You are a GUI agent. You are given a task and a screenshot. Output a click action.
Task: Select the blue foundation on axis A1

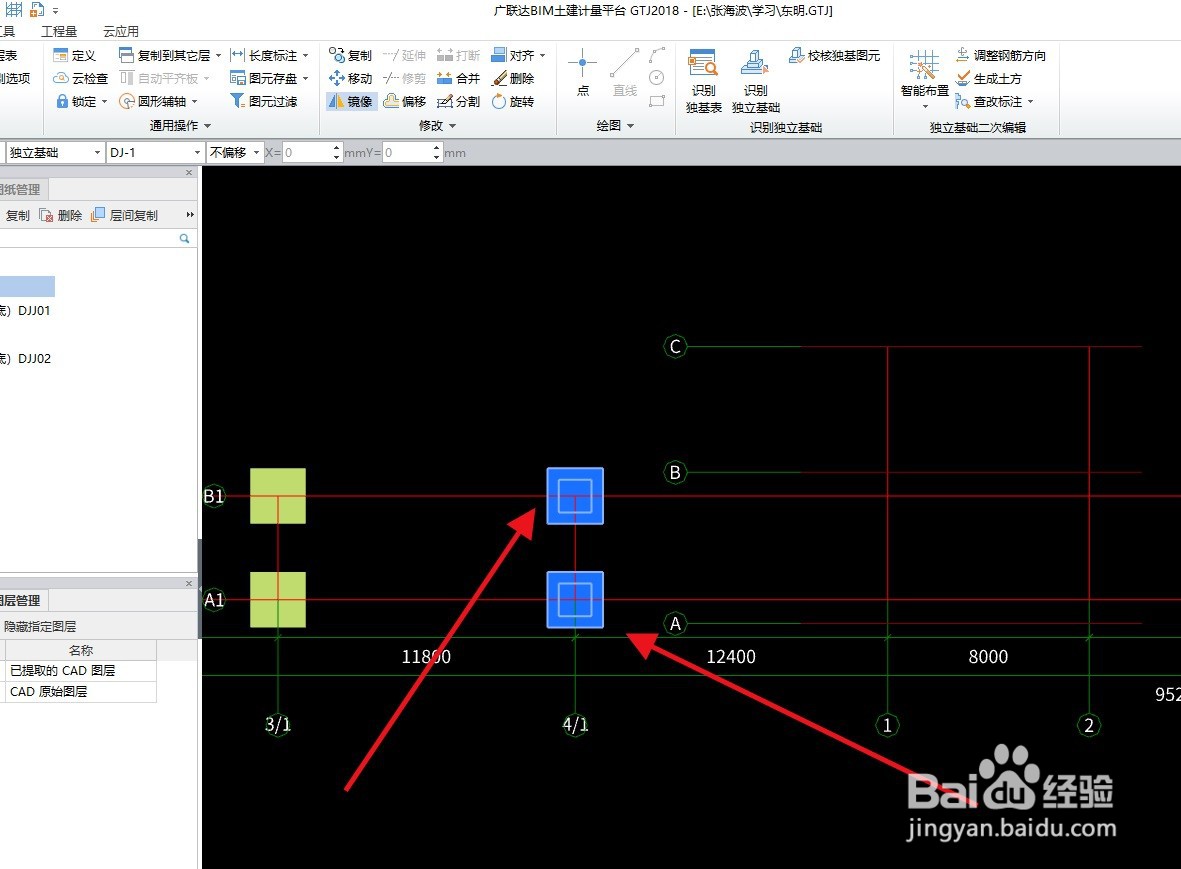(575, 600)
